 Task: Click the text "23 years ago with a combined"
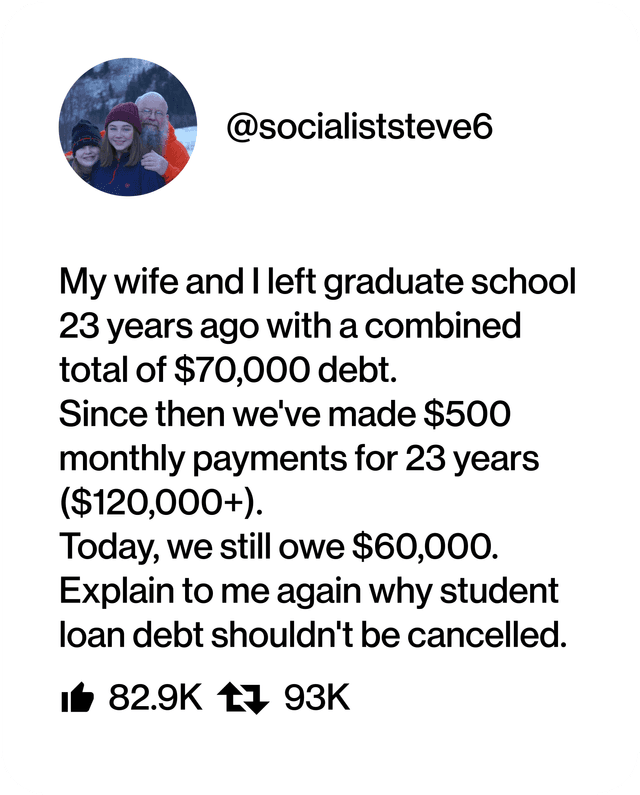tap(290, 327)
